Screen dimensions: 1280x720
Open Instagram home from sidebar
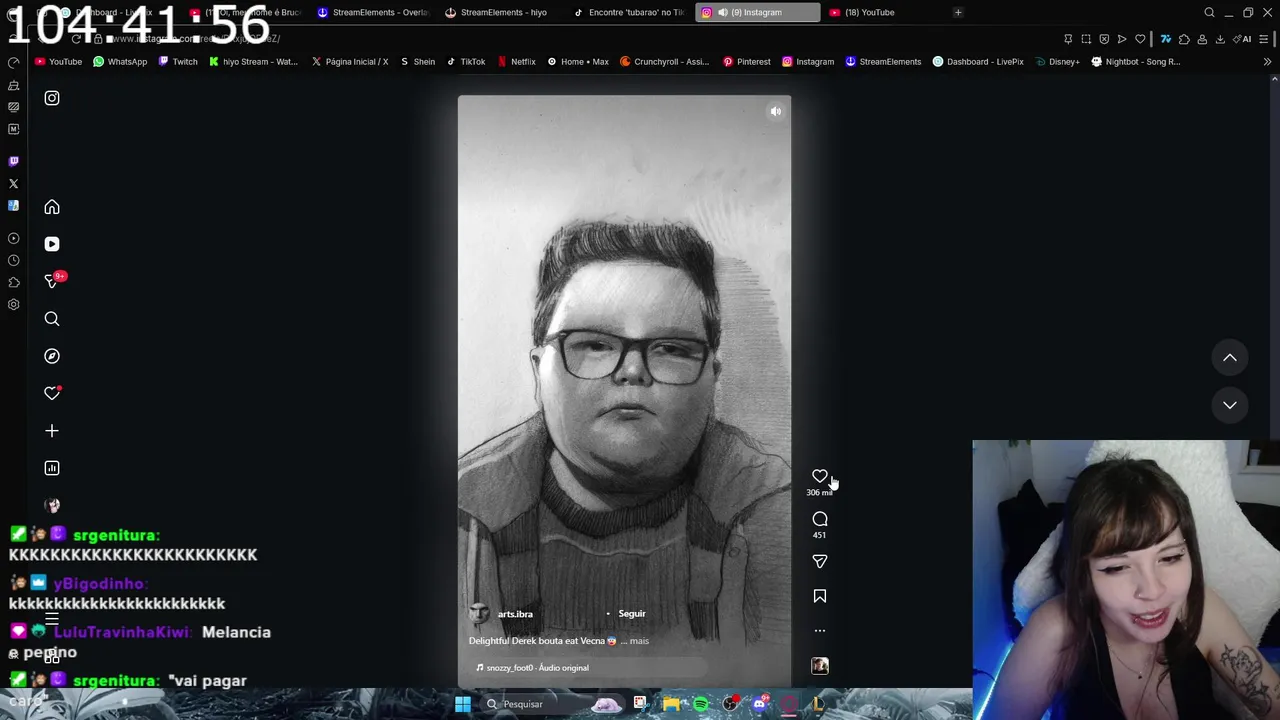click(x=52, y=207)
